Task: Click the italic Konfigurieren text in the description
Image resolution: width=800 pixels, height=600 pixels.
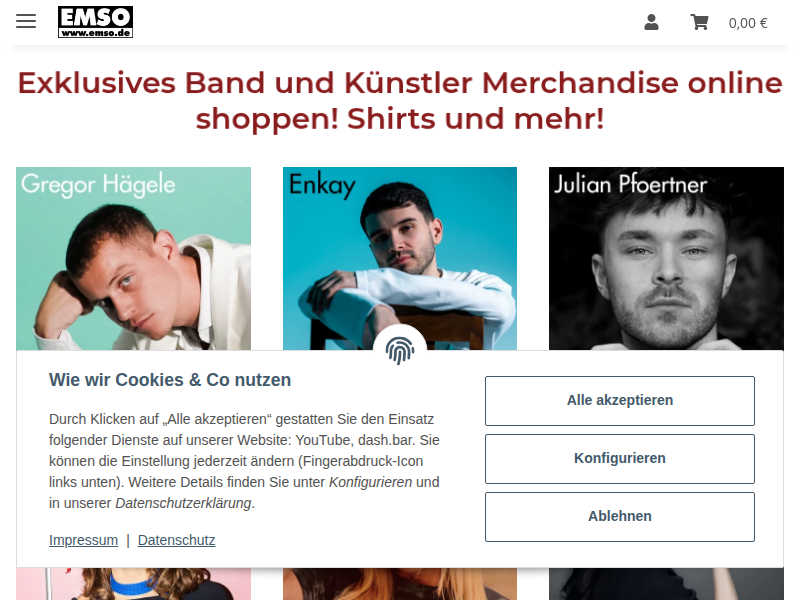Action: 370,482
